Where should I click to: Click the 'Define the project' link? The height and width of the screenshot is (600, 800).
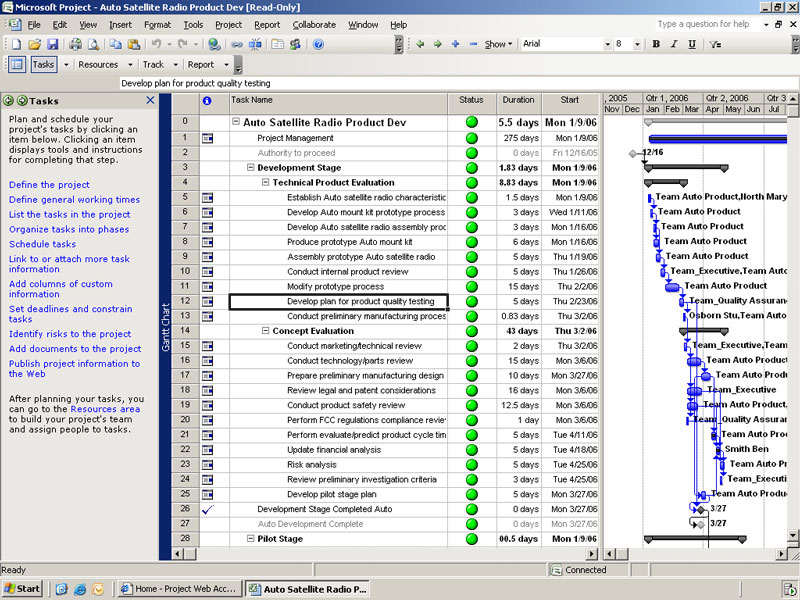pos(49,185)
